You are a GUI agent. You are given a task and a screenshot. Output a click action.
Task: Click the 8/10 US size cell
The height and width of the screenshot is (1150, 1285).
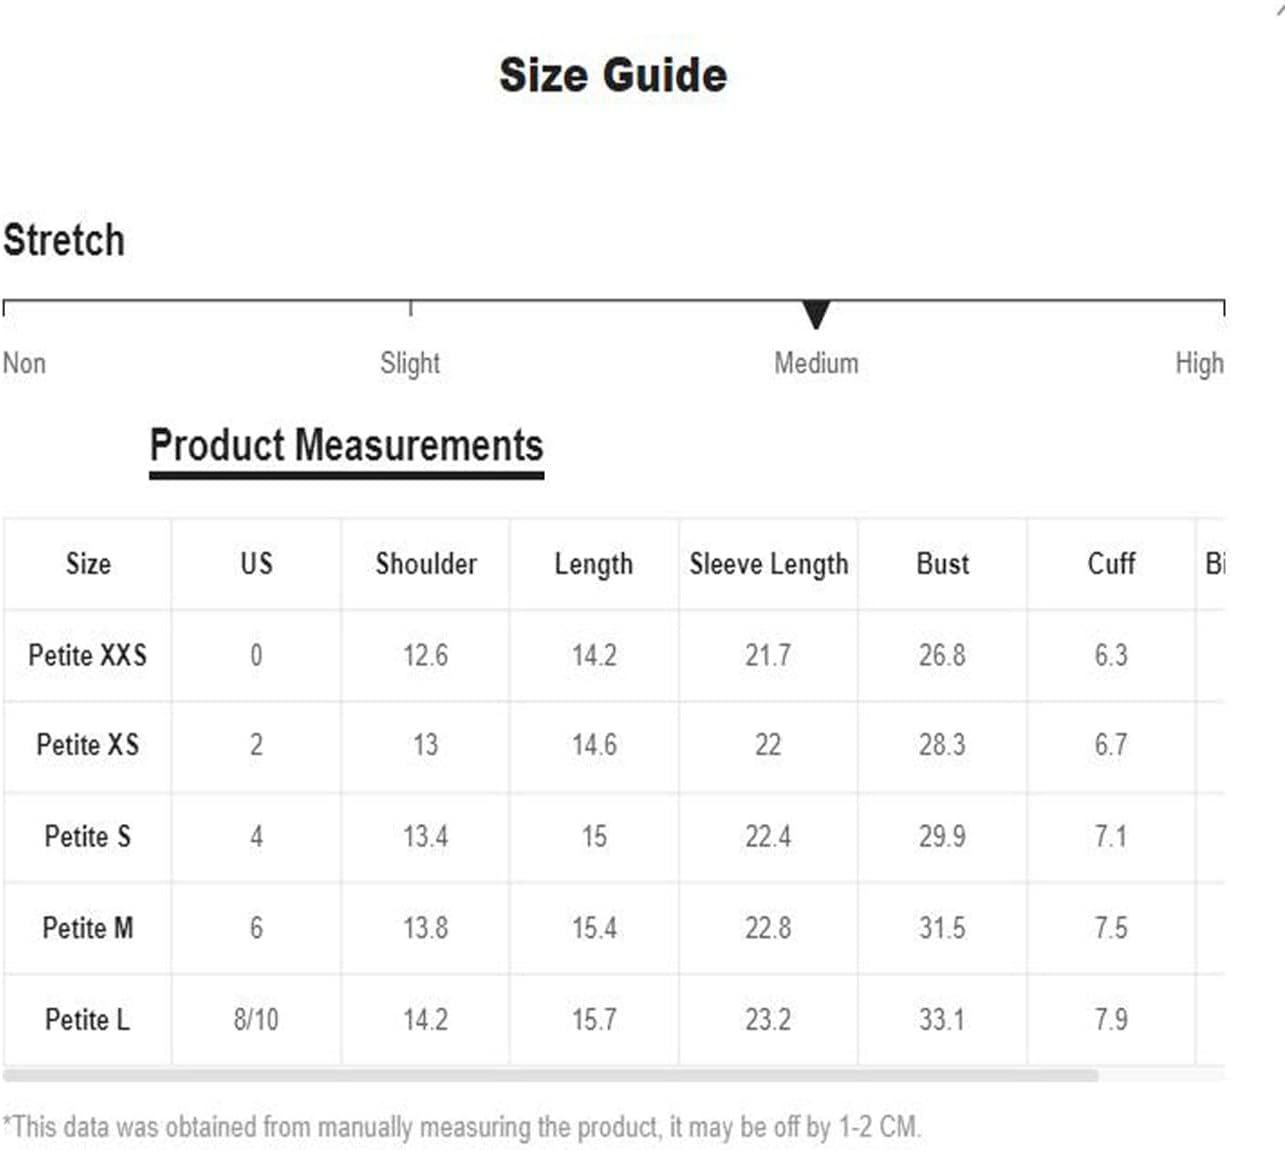pyautogui.click(x=256, y=1020)
